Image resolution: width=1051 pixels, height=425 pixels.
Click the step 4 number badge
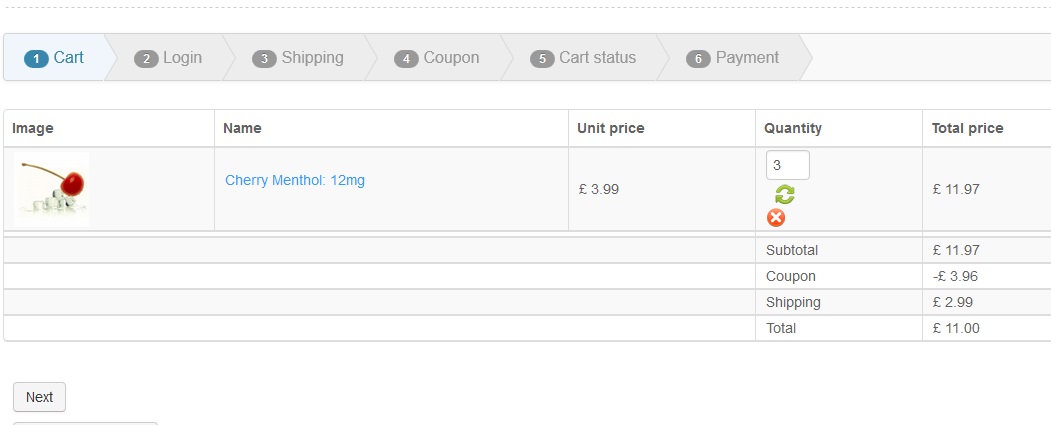[x=406, y=59]
